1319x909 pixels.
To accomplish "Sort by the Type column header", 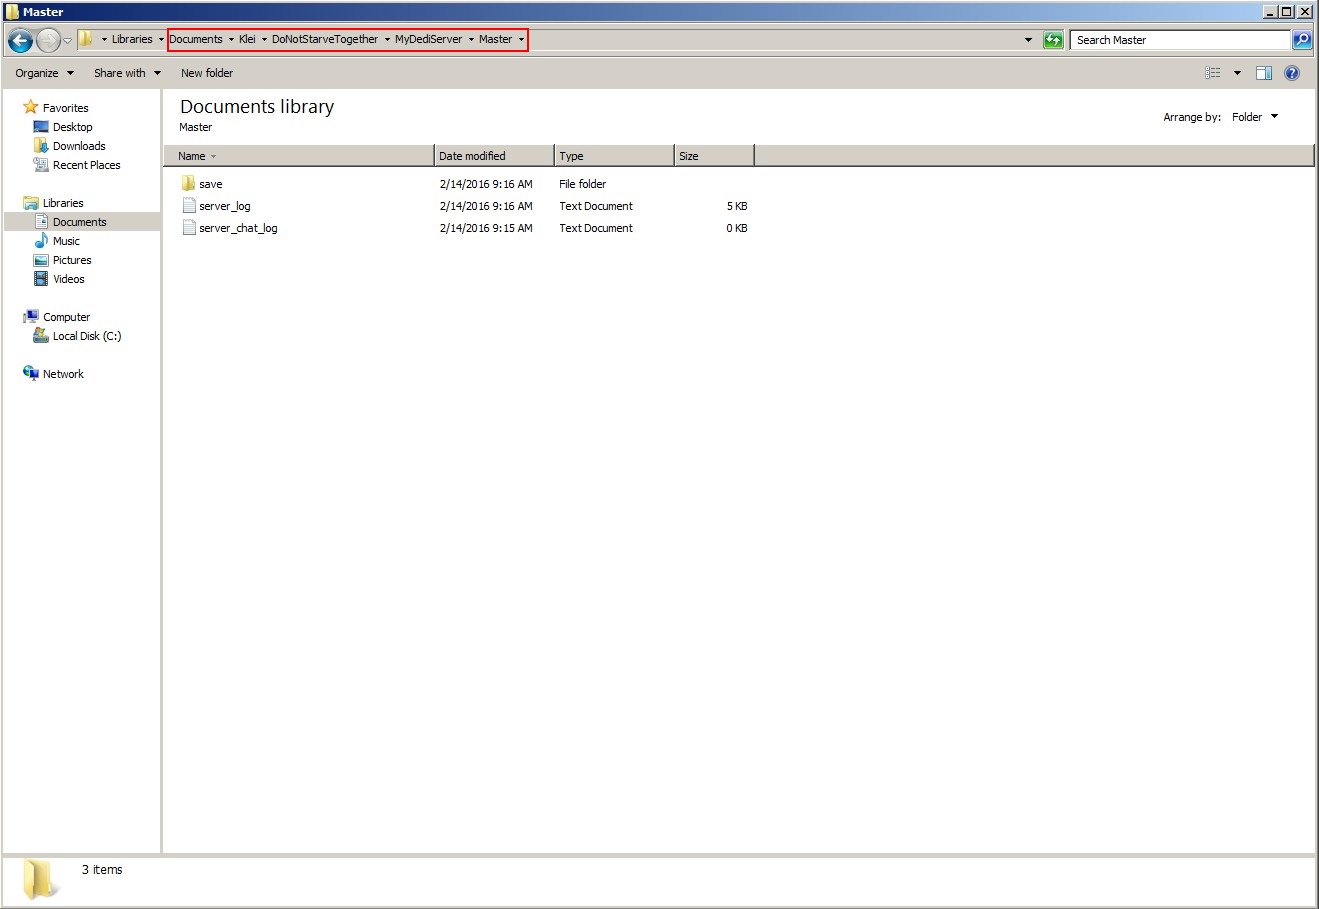I will pos(614,156).
